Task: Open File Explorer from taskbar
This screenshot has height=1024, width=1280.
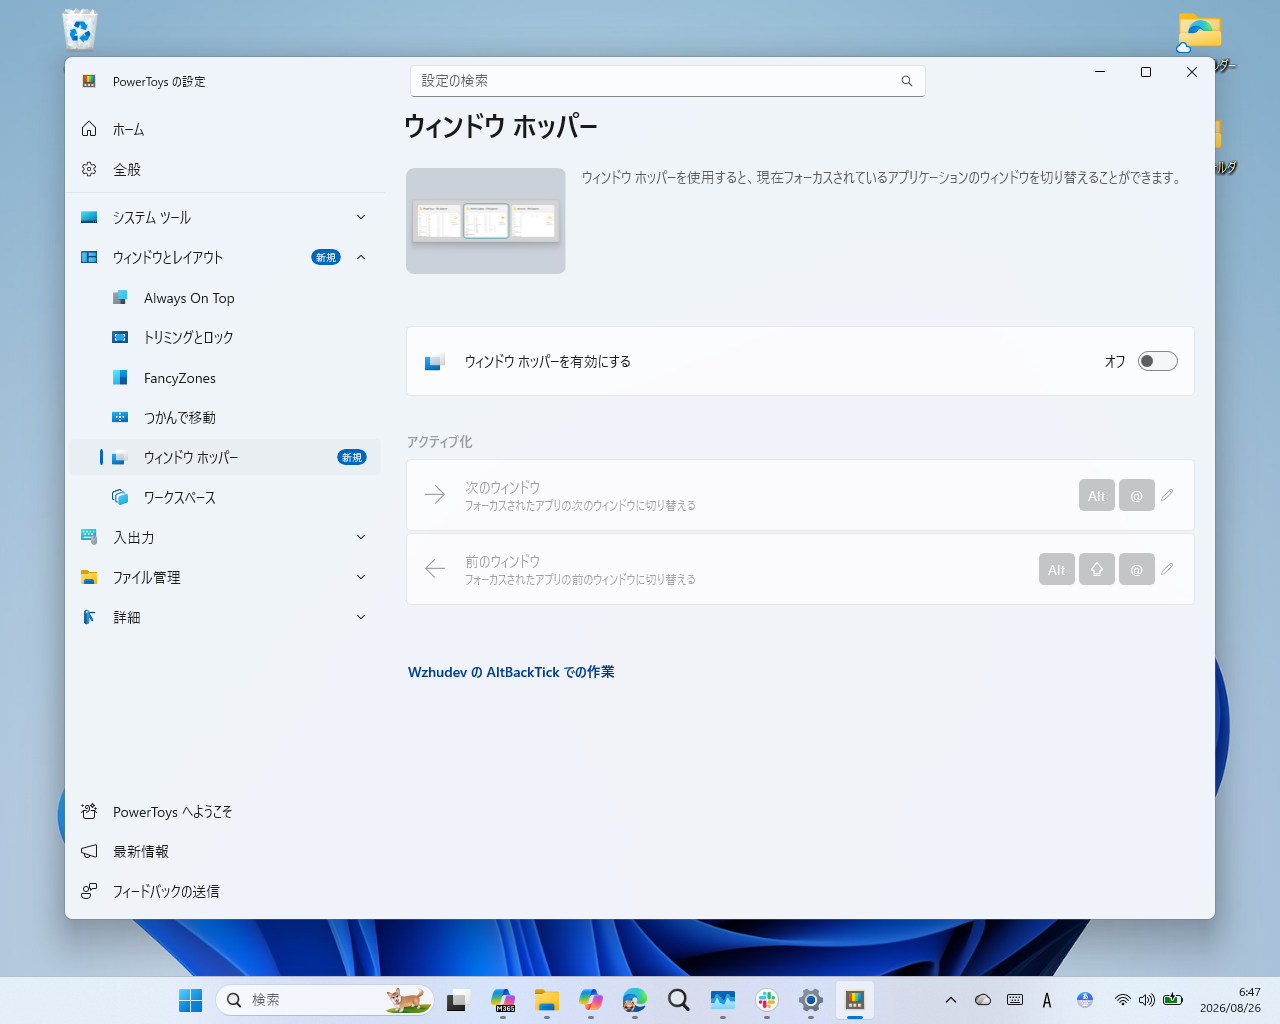Action: tap(547, 1000)
